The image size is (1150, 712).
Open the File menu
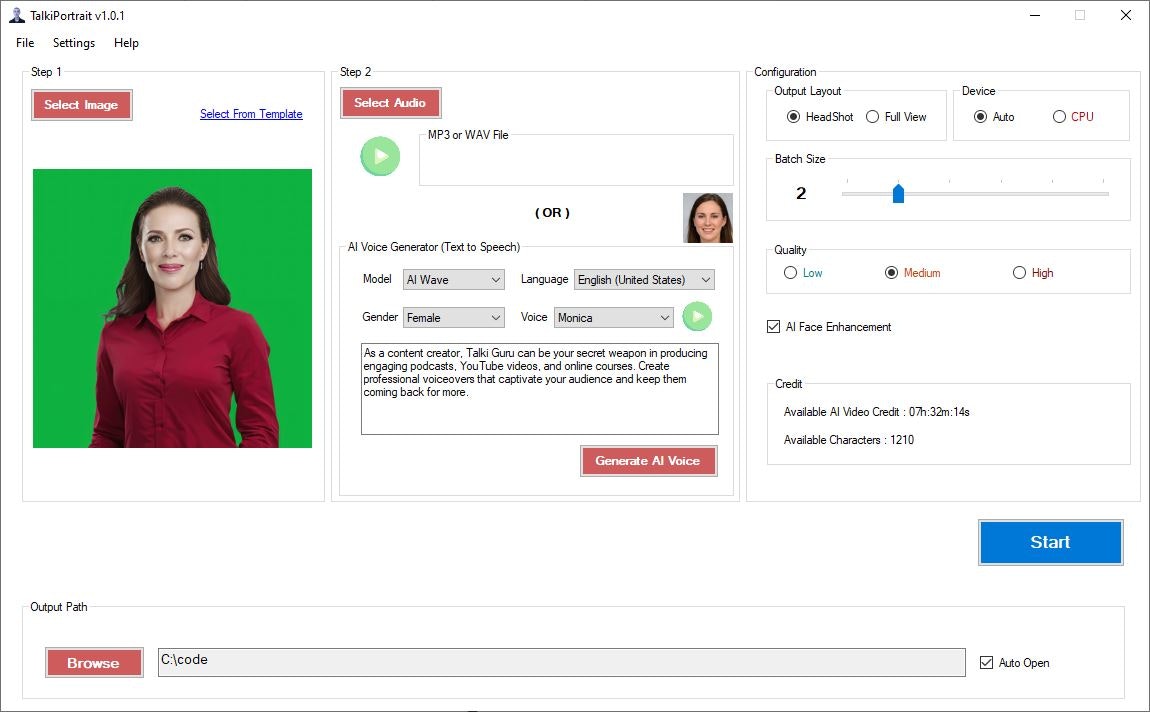click(25, 43)
